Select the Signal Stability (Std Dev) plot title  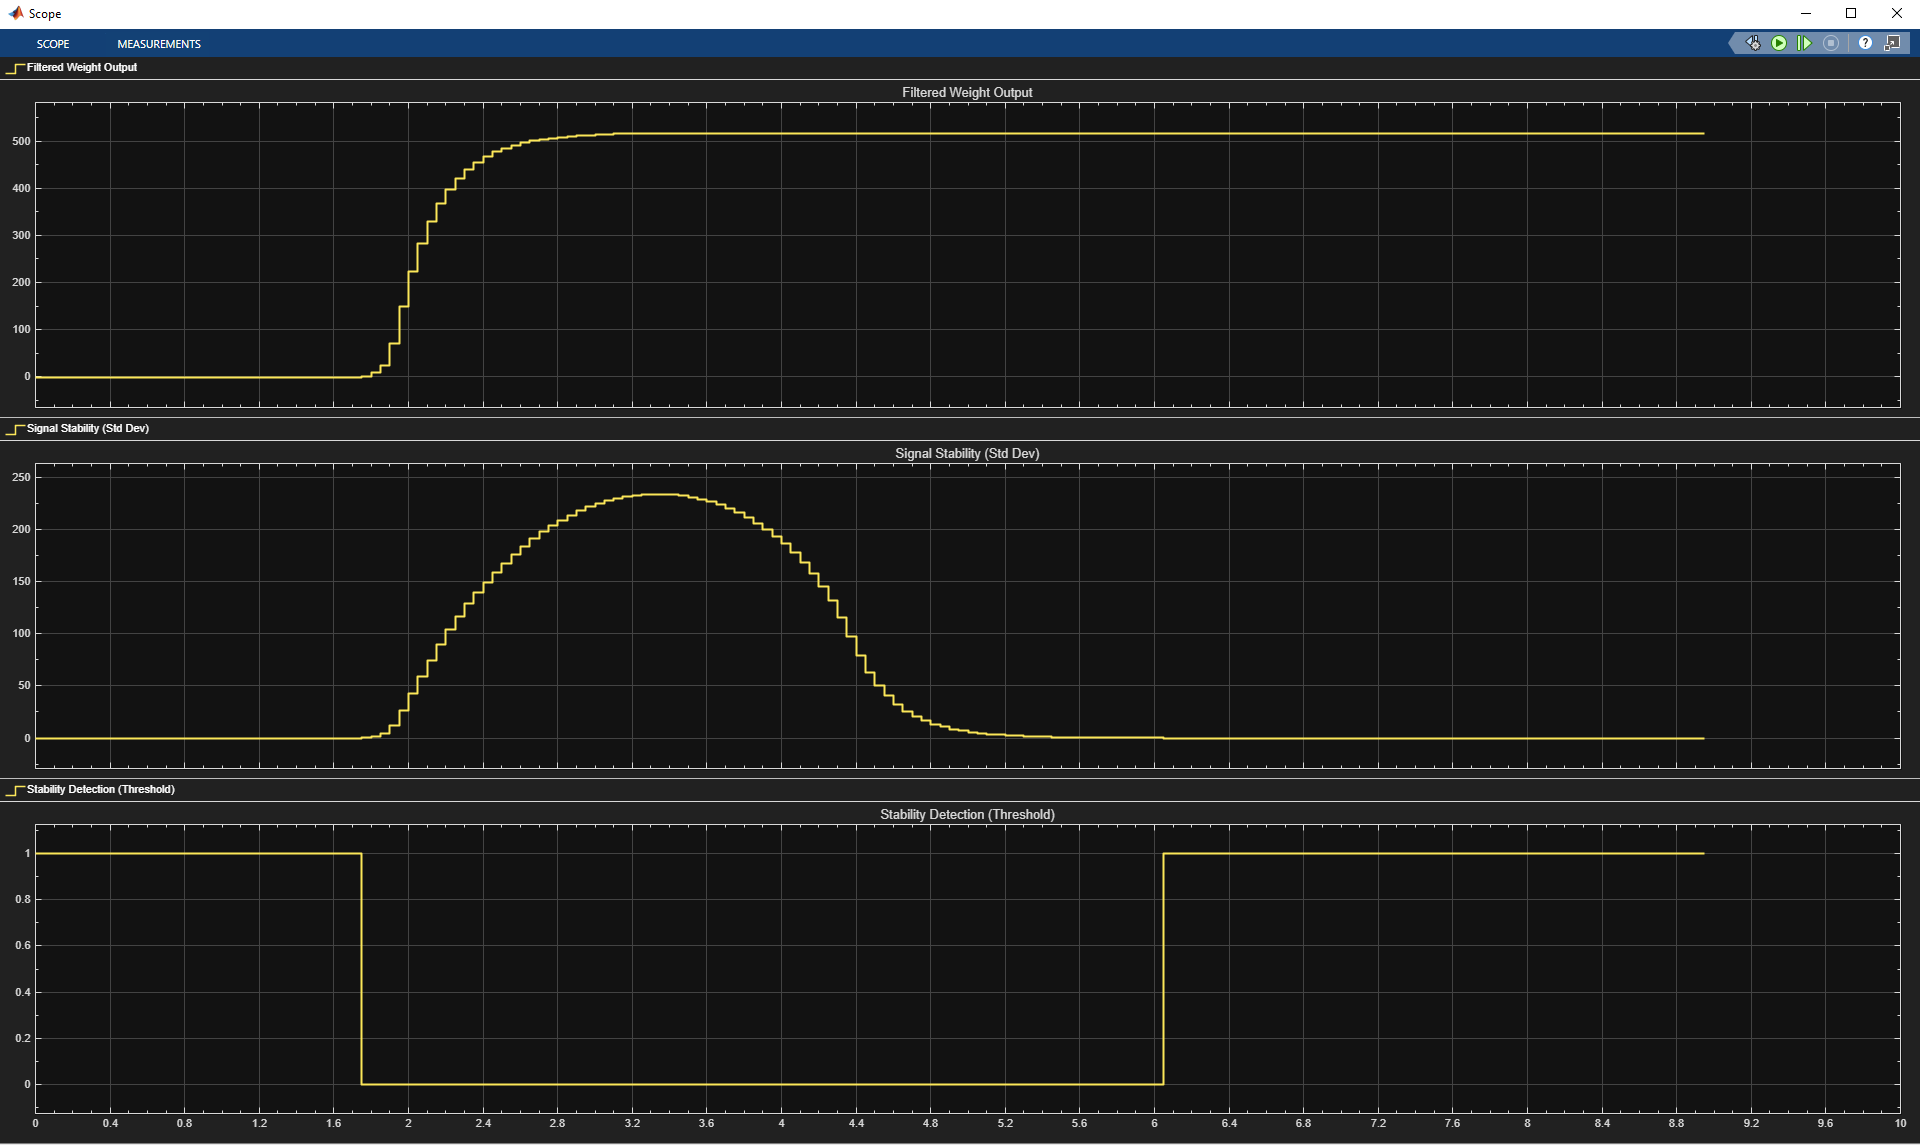[966, 454]
